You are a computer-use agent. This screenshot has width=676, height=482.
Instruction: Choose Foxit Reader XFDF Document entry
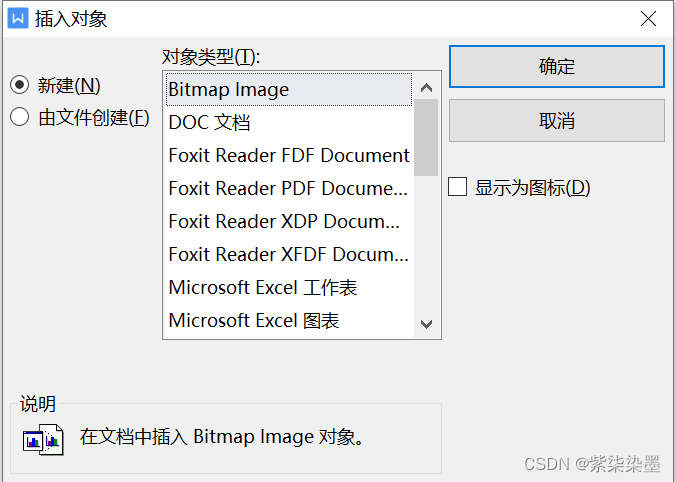coord(288,254)
